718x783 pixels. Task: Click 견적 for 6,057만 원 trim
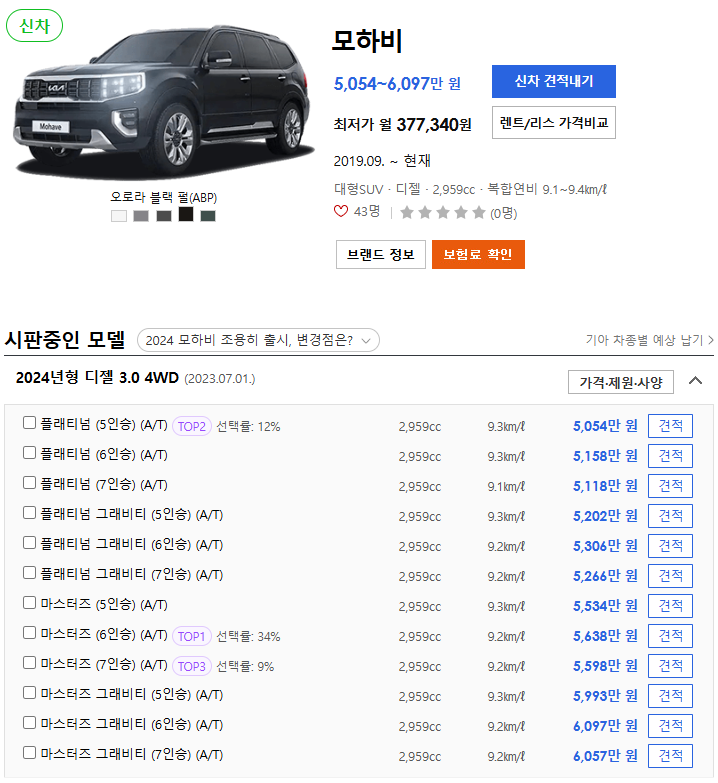coord(670,756)
